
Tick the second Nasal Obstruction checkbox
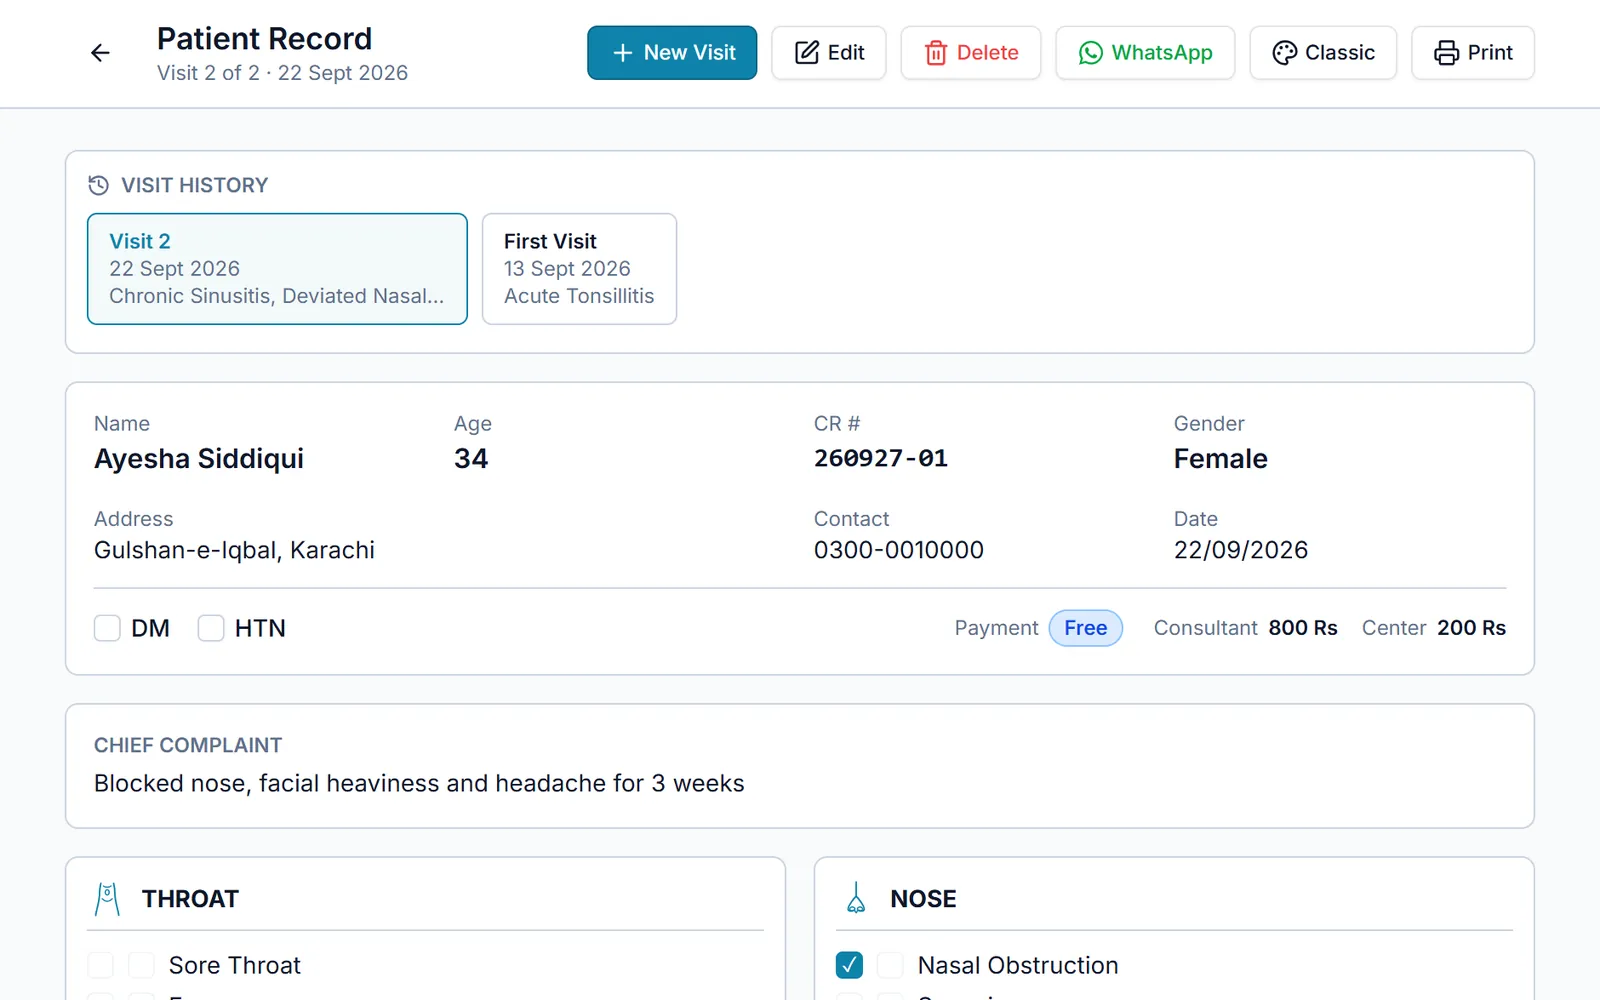pos(890,965)
